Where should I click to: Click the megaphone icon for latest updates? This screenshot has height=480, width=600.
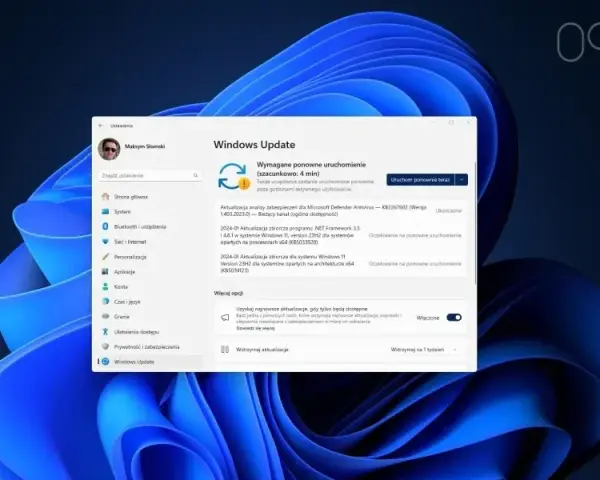pyautogui.click(x=225, y=318)
